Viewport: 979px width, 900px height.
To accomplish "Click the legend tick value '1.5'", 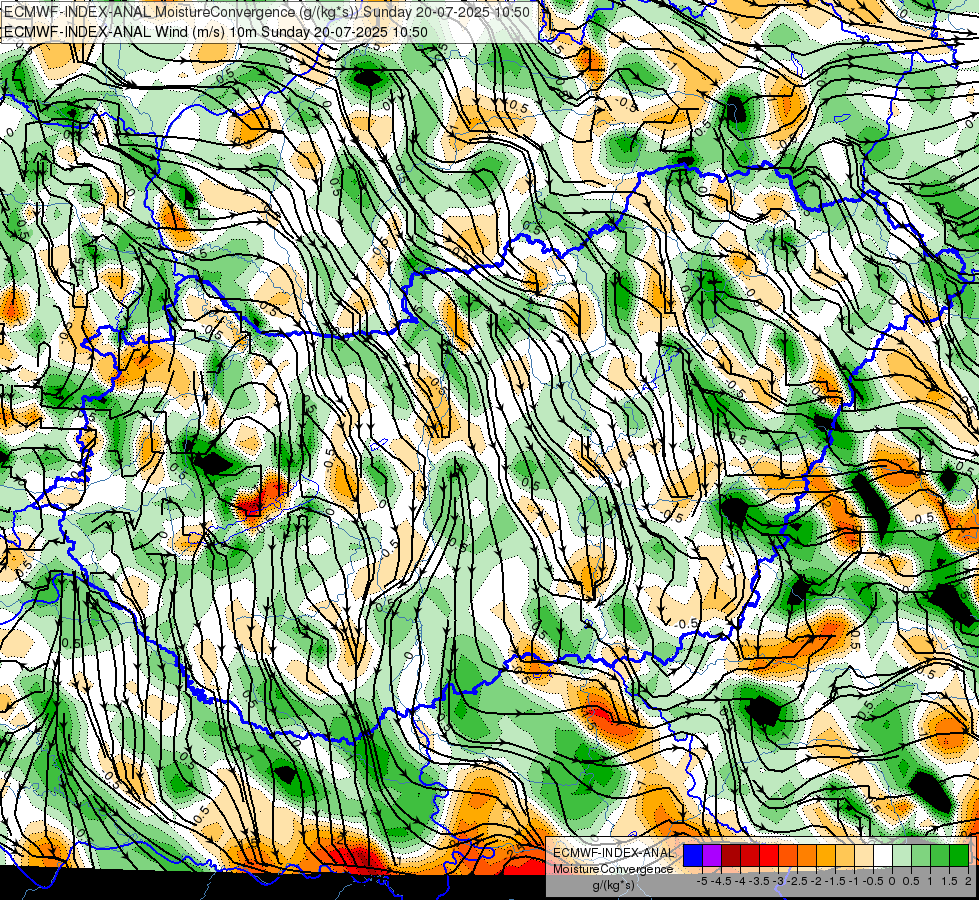I will click(x=950, y=881).
